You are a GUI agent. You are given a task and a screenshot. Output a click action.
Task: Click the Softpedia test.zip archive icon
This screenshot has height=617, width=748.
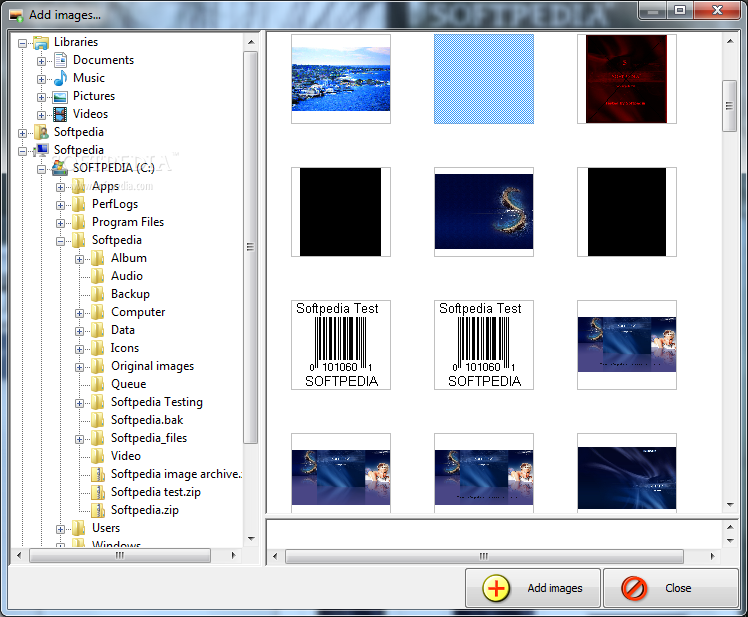tap(98, 492)
